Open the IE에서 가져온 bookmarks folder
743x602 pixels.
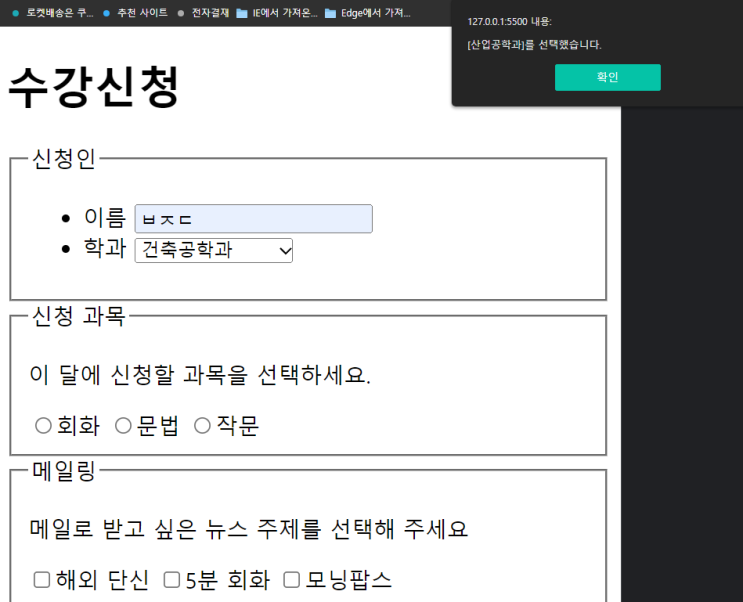pos(277,13)
